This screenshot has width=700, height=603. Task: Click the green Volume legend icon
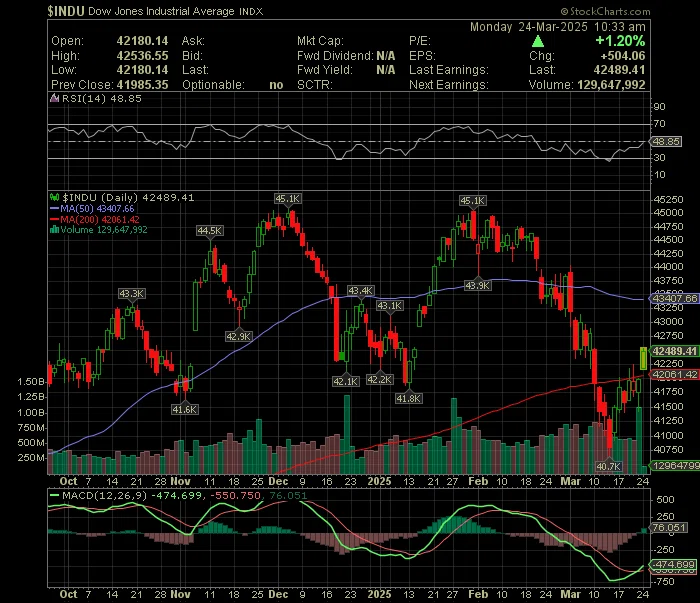(x=54, y=230)
